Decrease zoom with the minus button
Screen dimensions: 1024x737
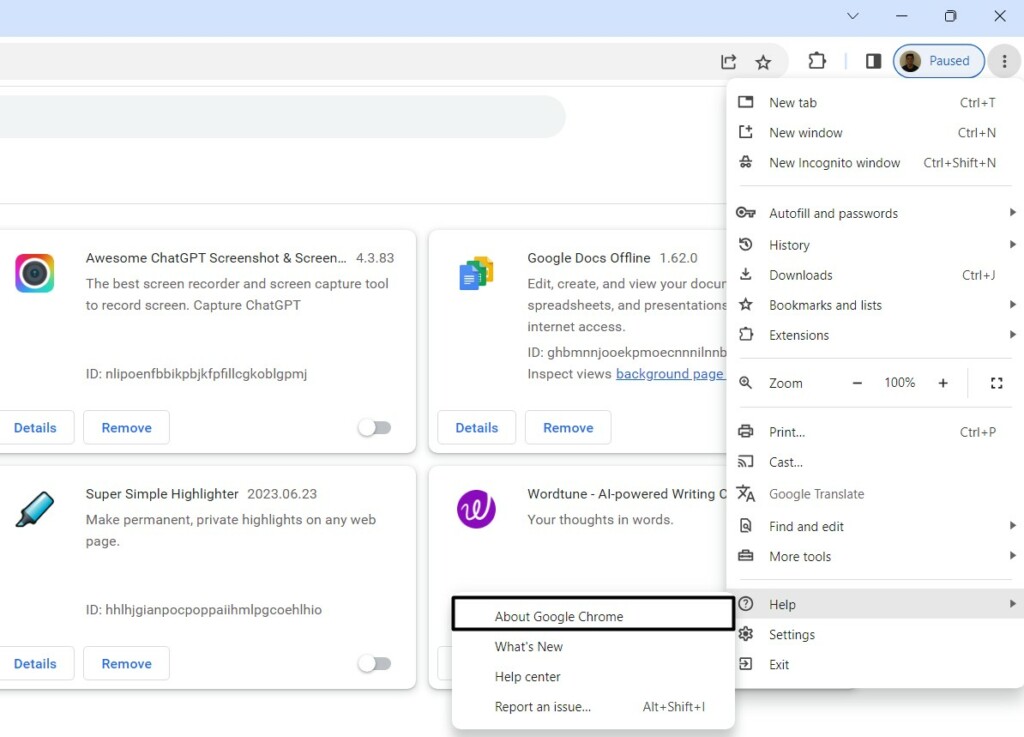tap(857, 383)
